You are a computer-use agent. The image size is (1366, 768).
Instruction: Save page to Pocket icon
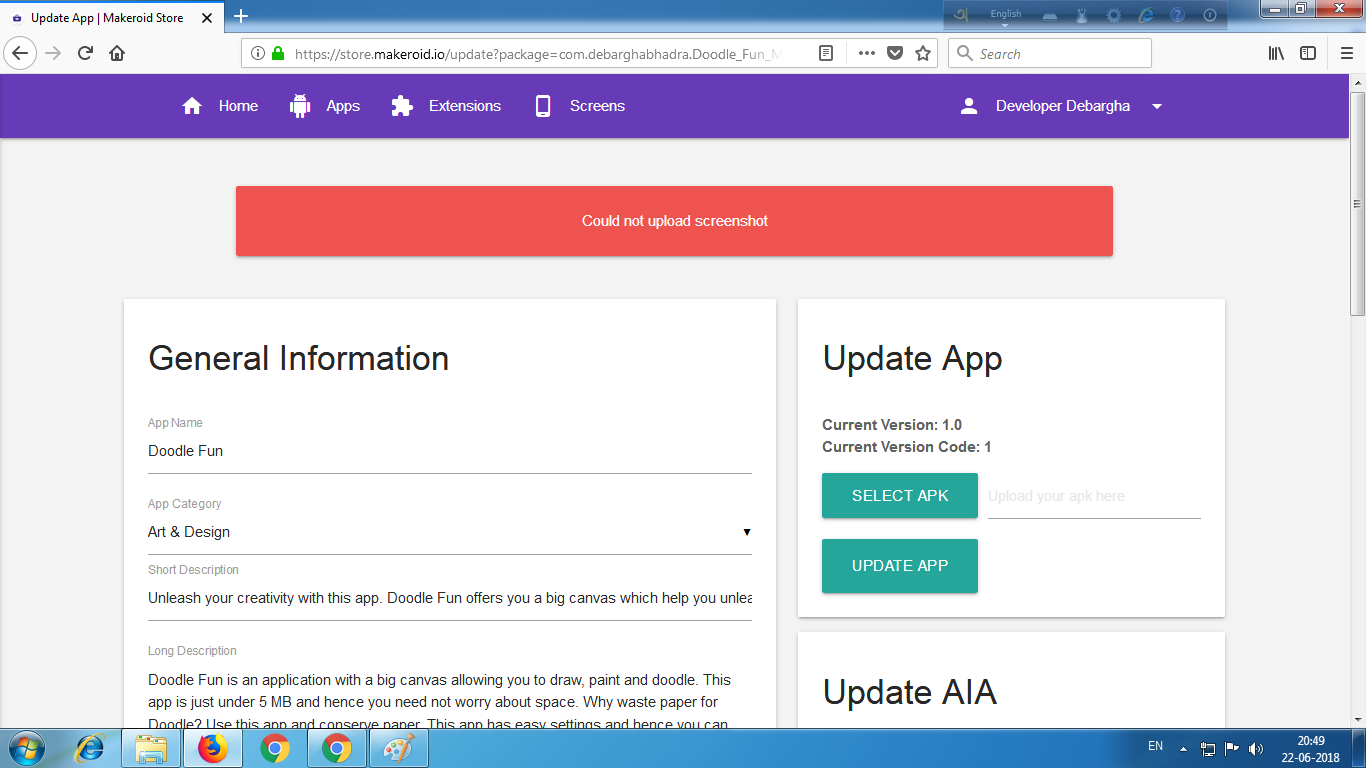coord(895,54)
